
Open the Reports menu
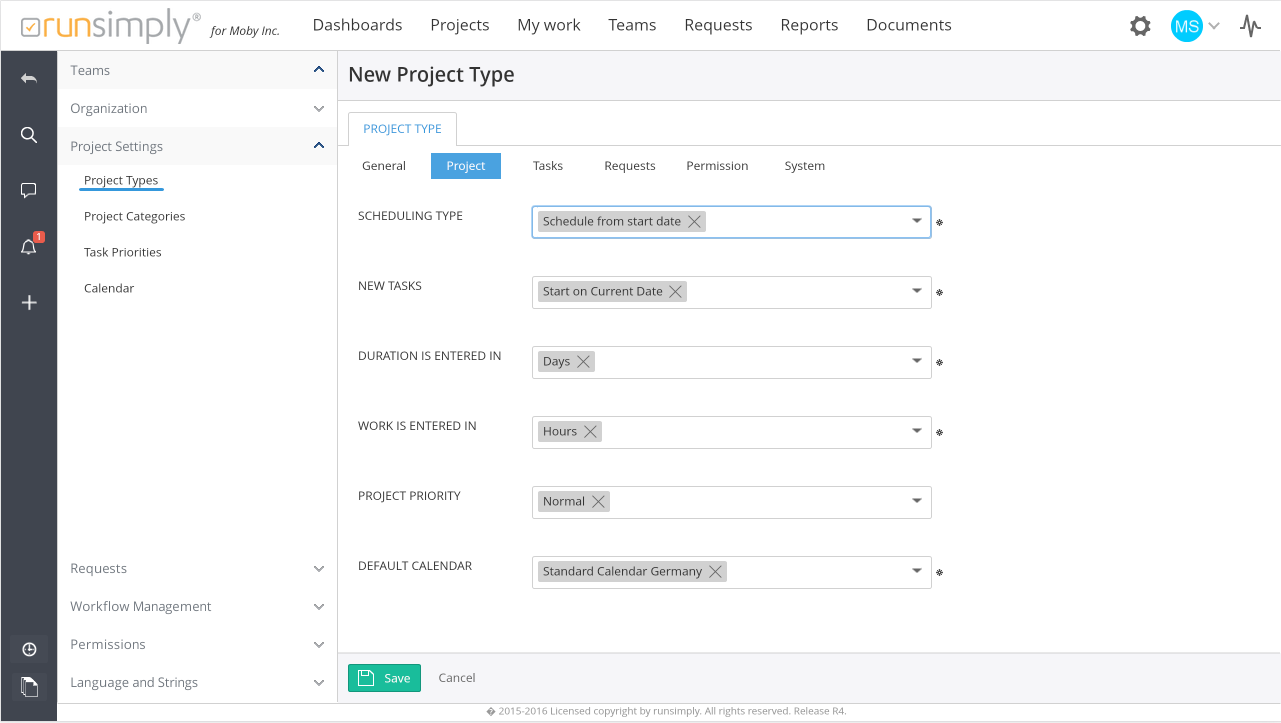click(809, 25)
